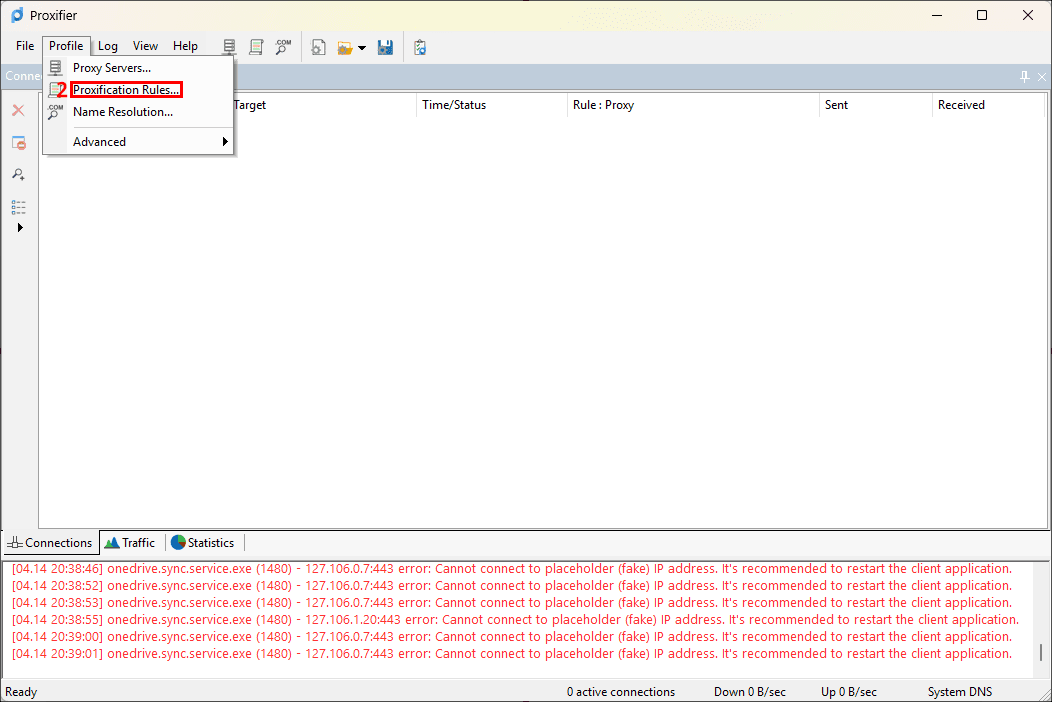Select the log entry at 20:38:53
1052x702 pixels.
[512, 603]
